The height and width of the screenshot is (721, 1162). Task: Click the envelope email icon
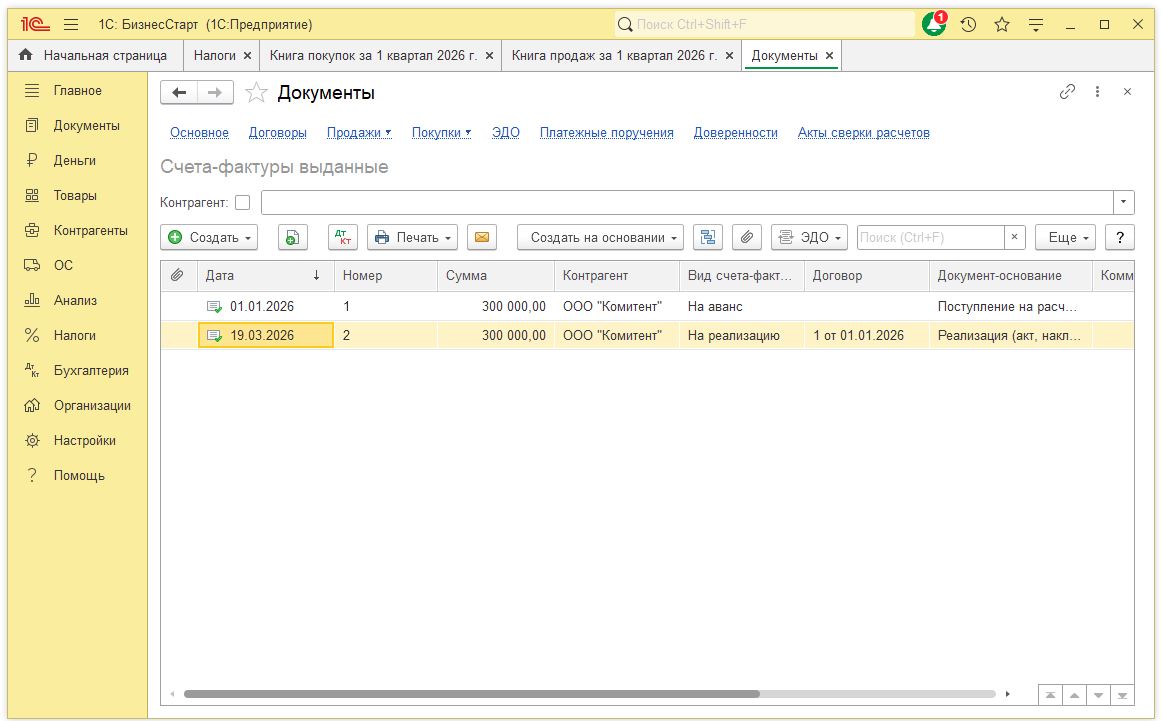click(482, 237)
